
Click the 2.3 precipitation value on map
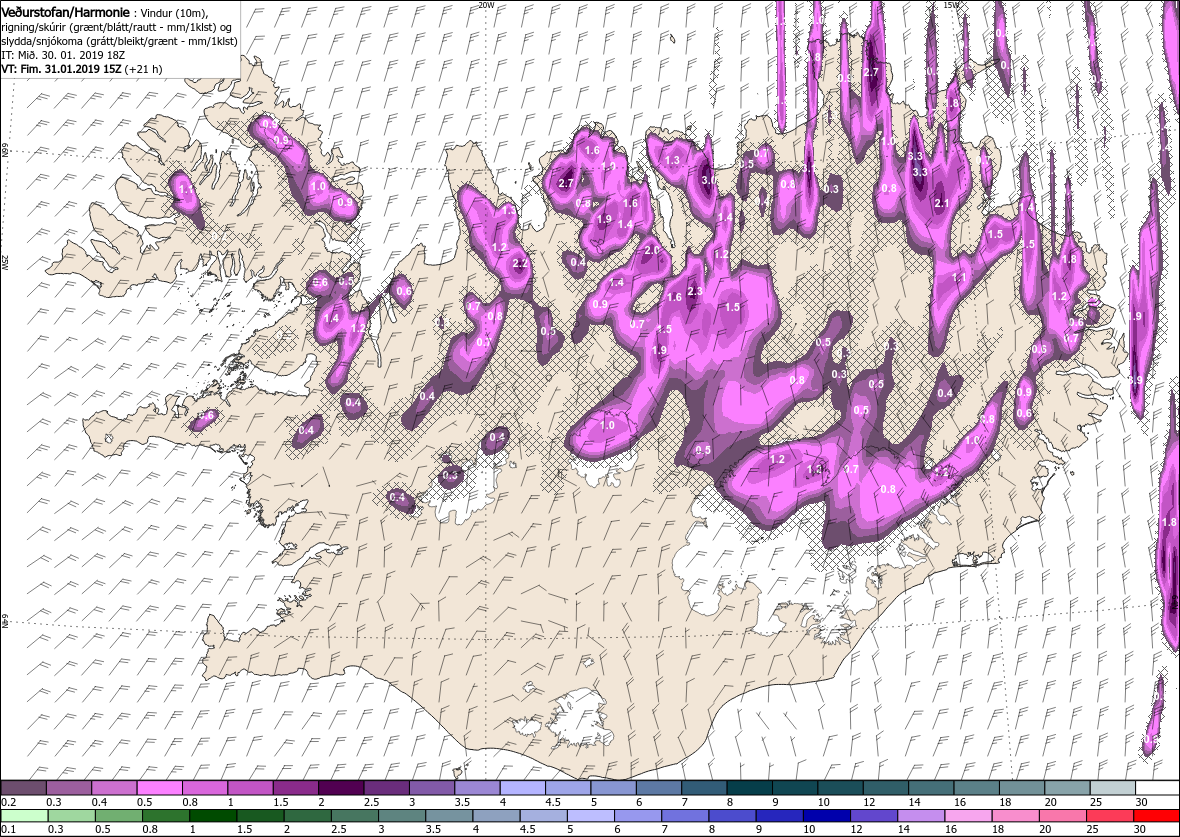pos(695,291)
